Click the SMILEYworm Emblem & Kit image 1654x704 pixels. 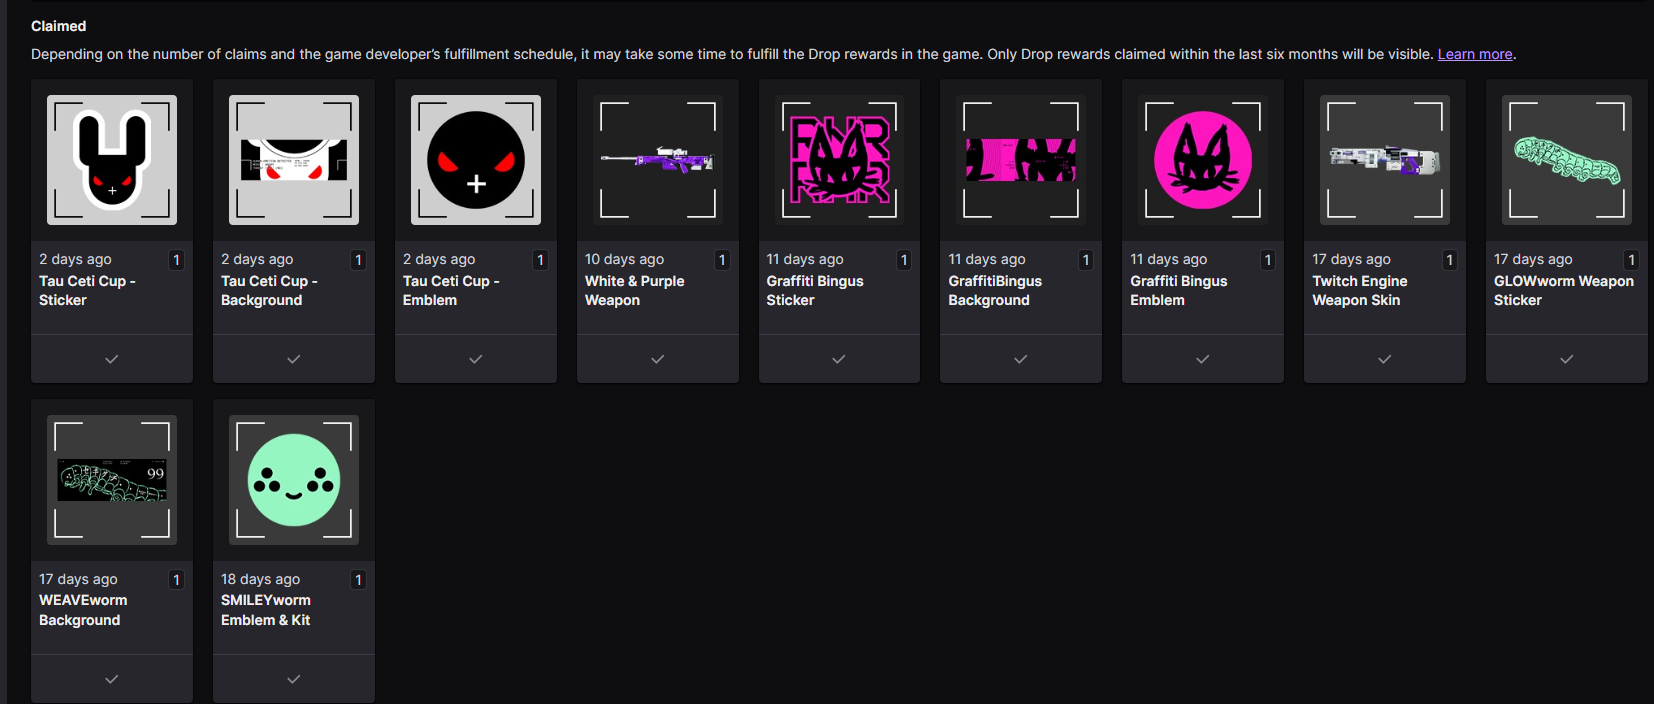click(x=294, y=480)
